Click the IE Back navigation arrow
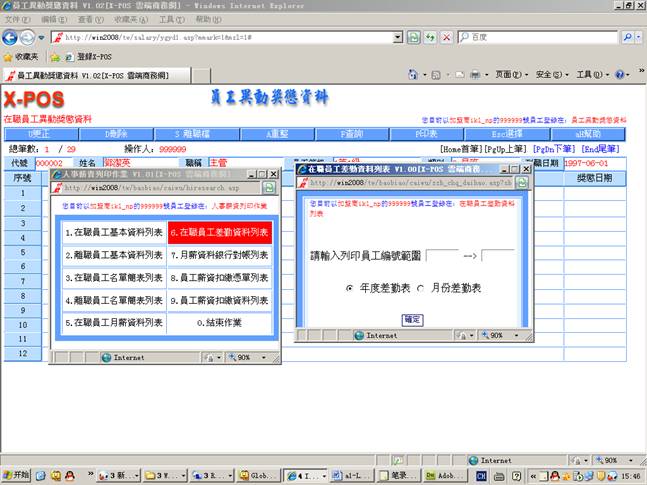The height and width of the screenshot is (485, 647). coord(12,37)
